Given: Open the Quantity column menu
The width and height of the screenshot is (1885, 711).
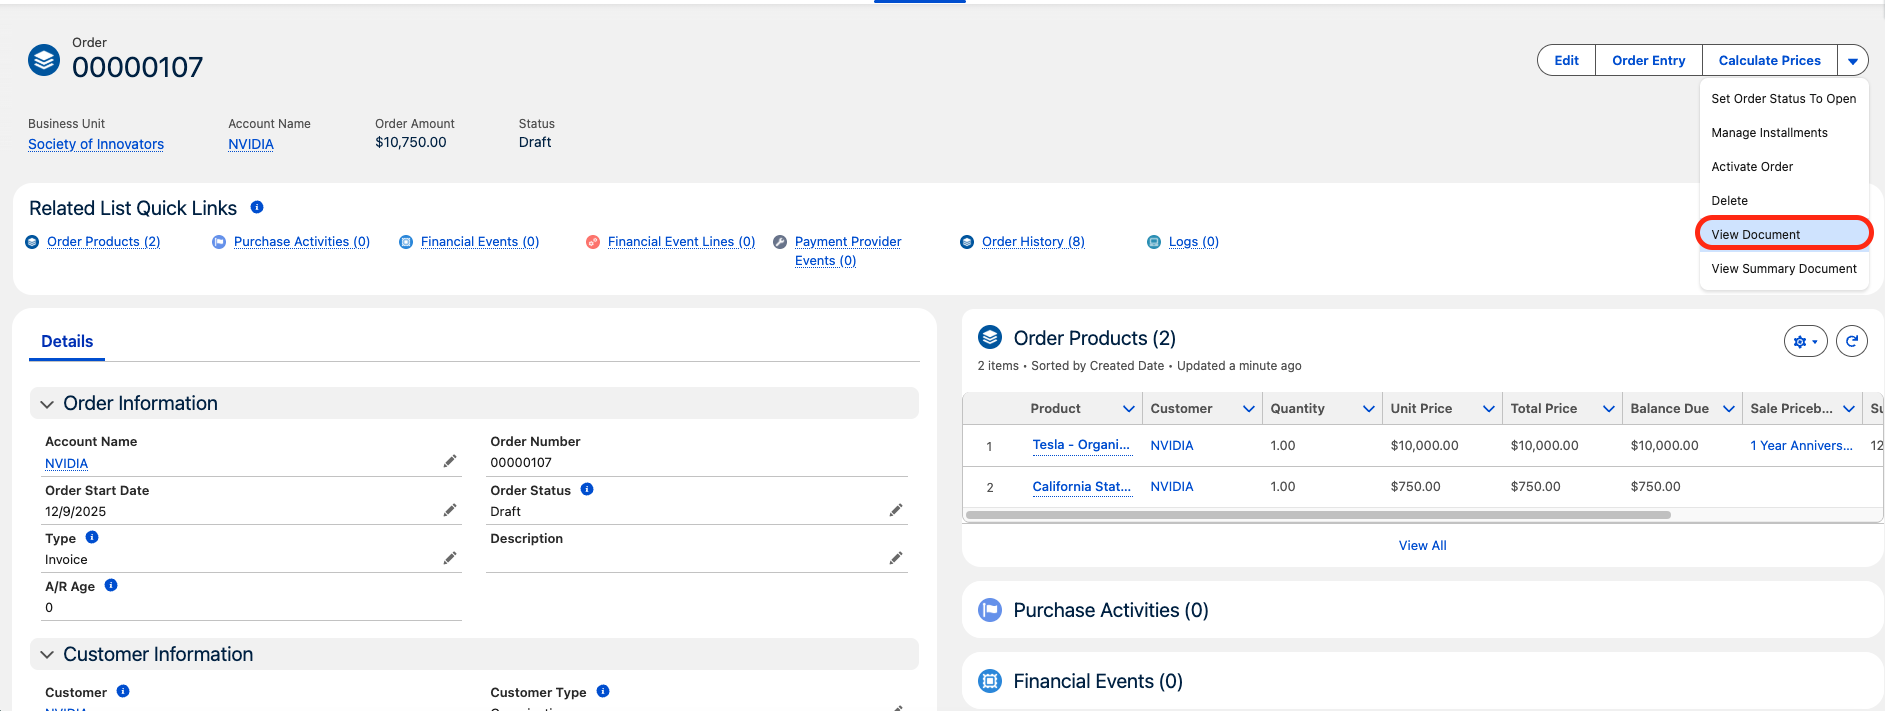Looking at the screenshot, I should pyautogui.click(x=1369, y=408).
